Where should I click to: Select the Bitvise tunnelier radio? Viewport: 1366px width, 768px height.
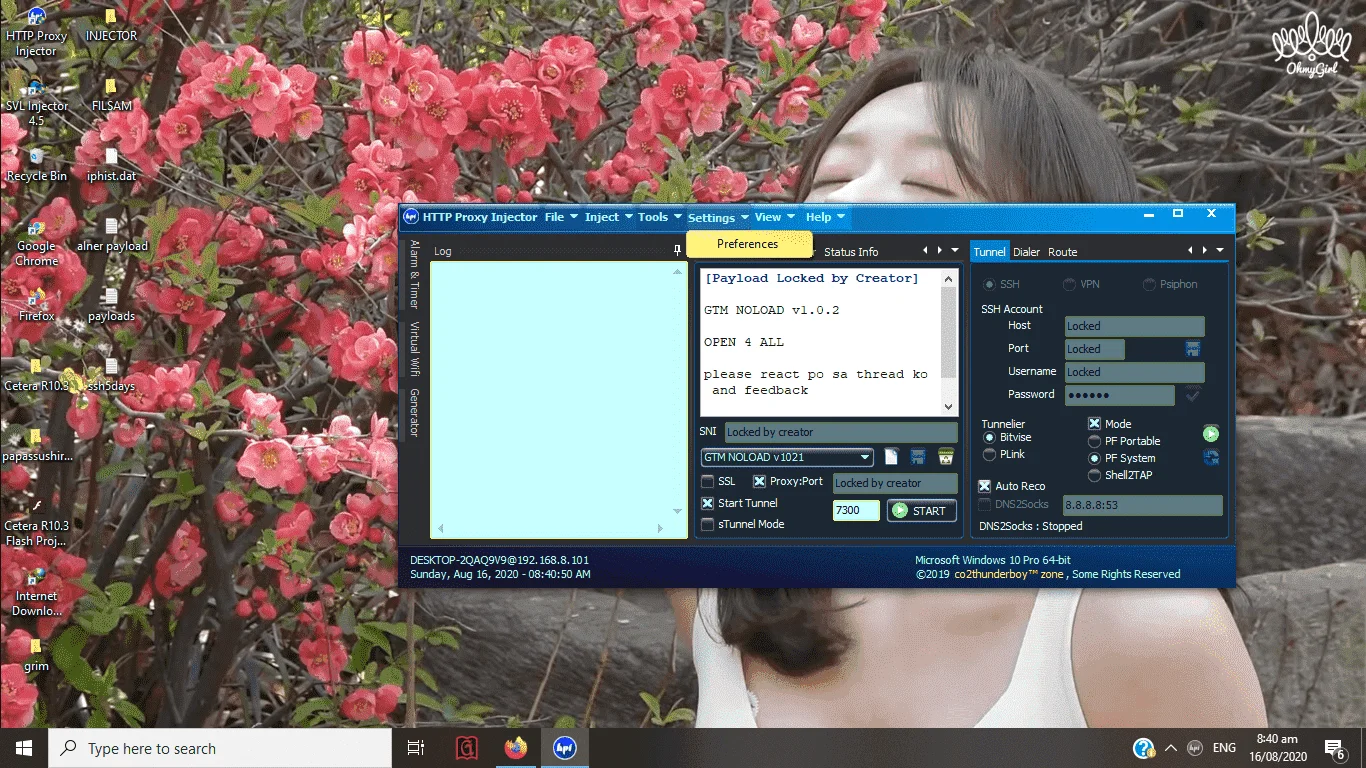tap(989, 437)
